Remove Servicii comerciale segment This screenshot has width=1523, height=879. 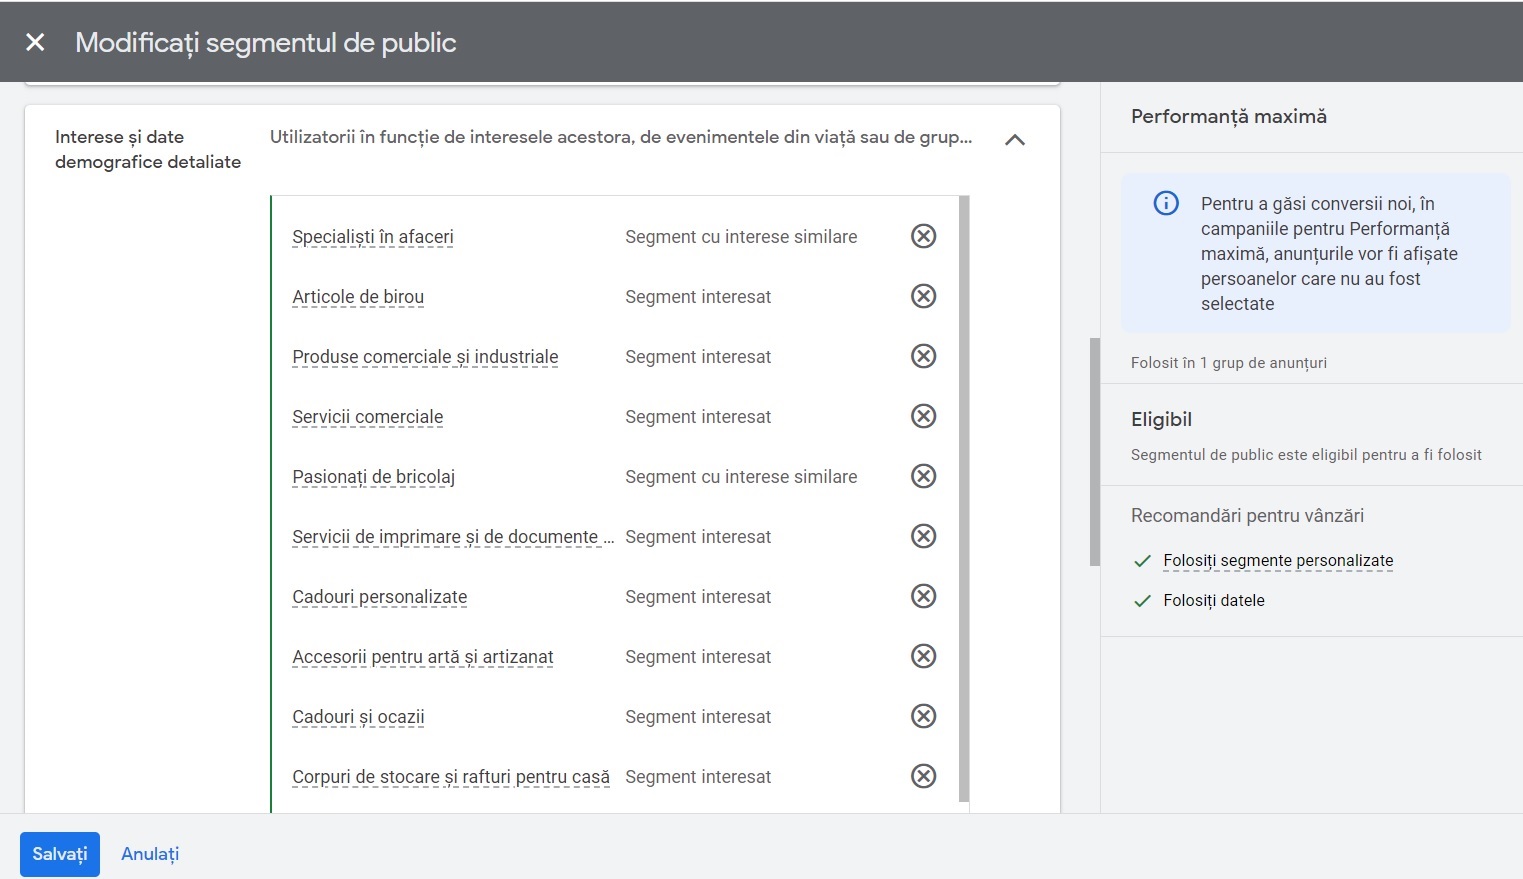click(x=923, y=416)
